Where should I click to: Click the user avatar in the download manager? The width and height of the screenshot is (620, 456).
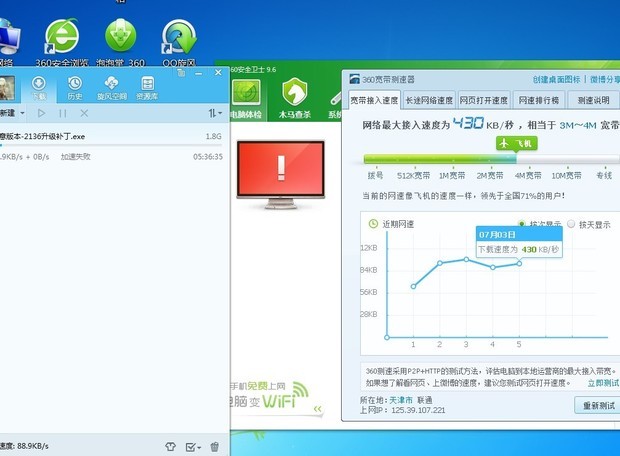pyautogui.click(x=7, y=88)
